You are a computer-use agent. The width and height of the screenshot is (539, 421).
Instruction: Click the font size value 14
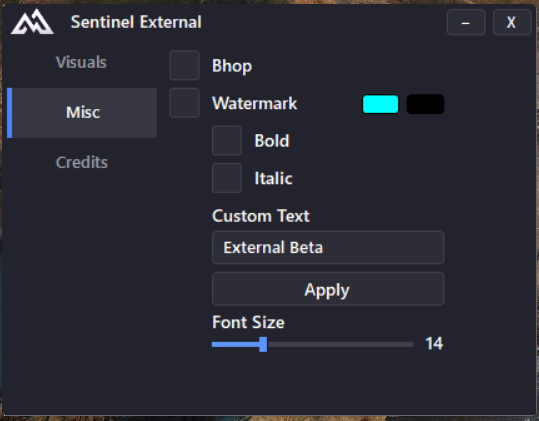[x=434, y=344]
